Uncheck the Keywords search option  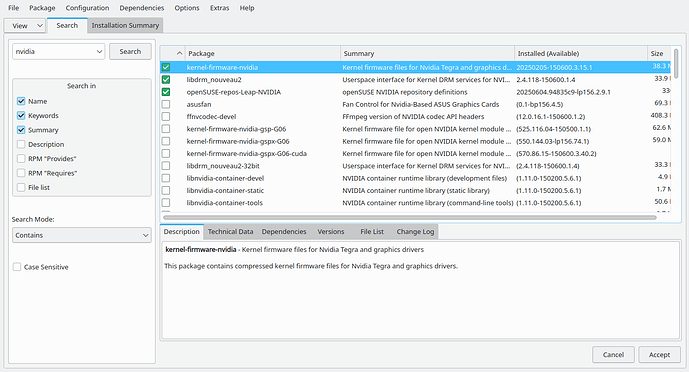[x=21, y=116]
